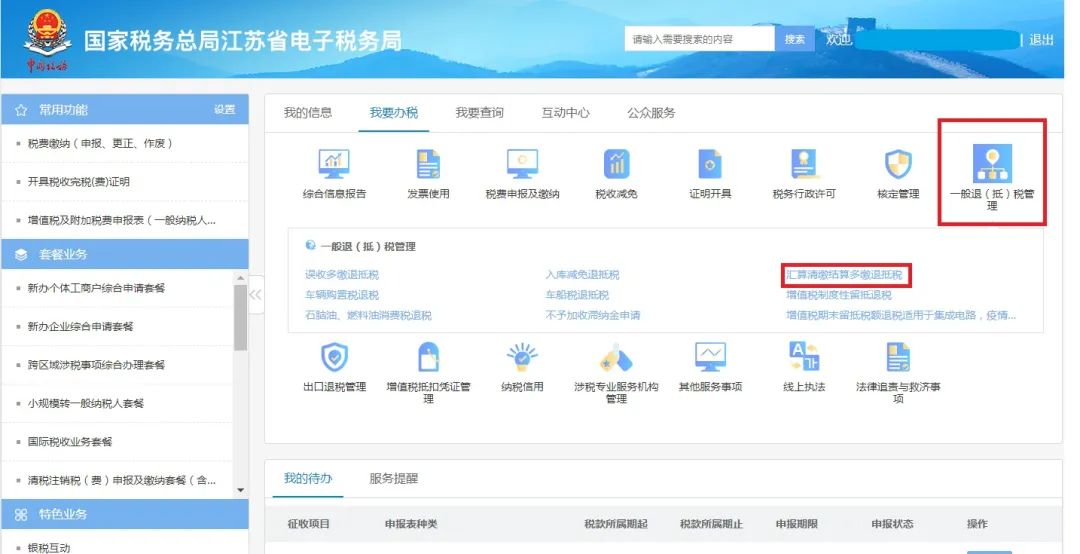Click the star icon beside 常用功能
The height and width of the screenshot is (554, 1080).
[21, 110]
